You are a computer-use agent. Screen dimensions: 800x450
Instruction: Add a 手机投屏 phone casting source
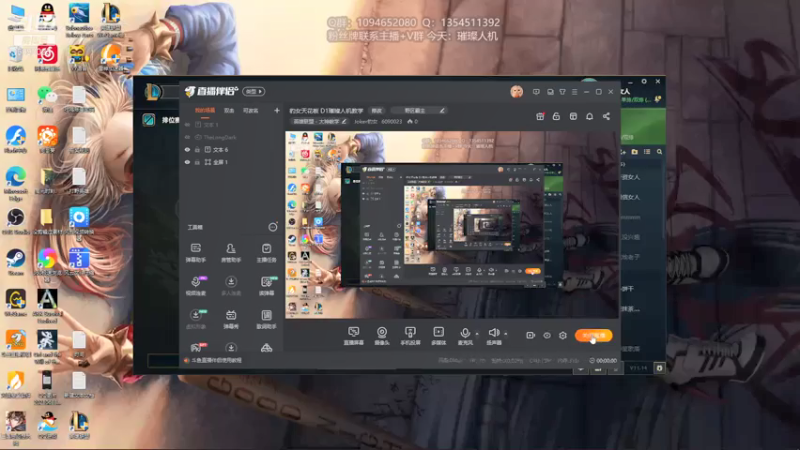410,336
